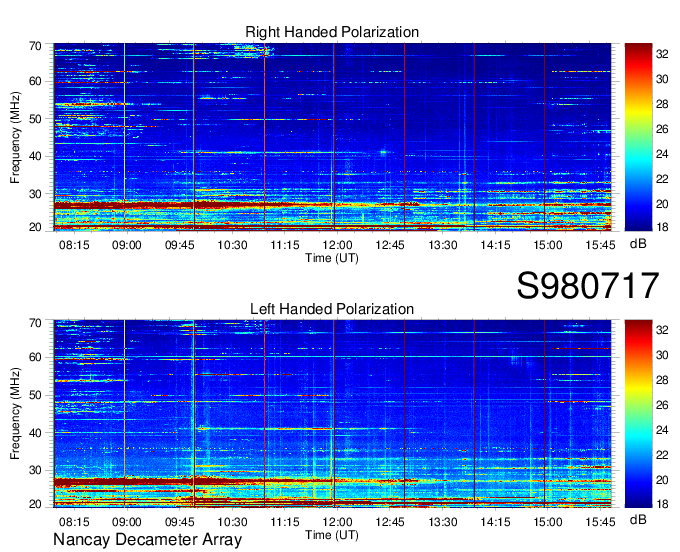Click the 15:45 tick label on the top plot
680x552 pixels.
point(601,245)
